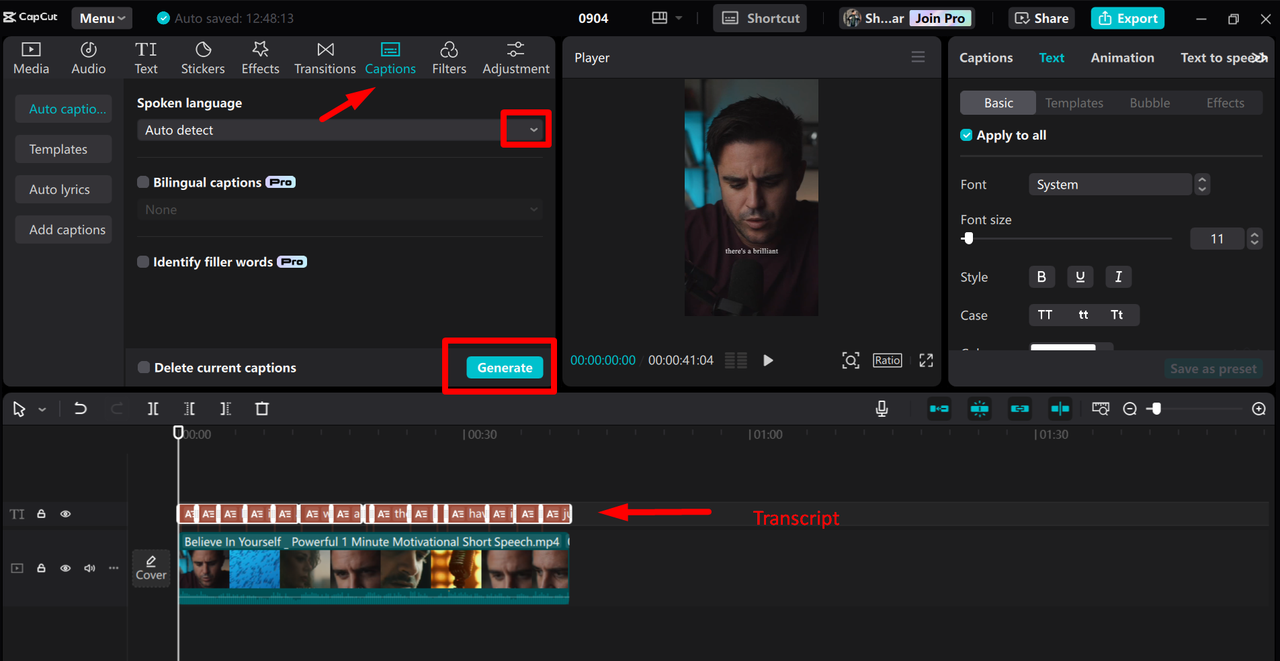Click the microphone record voiceover icon
This screenshot has width=1280, height=661.
(882, 408)
